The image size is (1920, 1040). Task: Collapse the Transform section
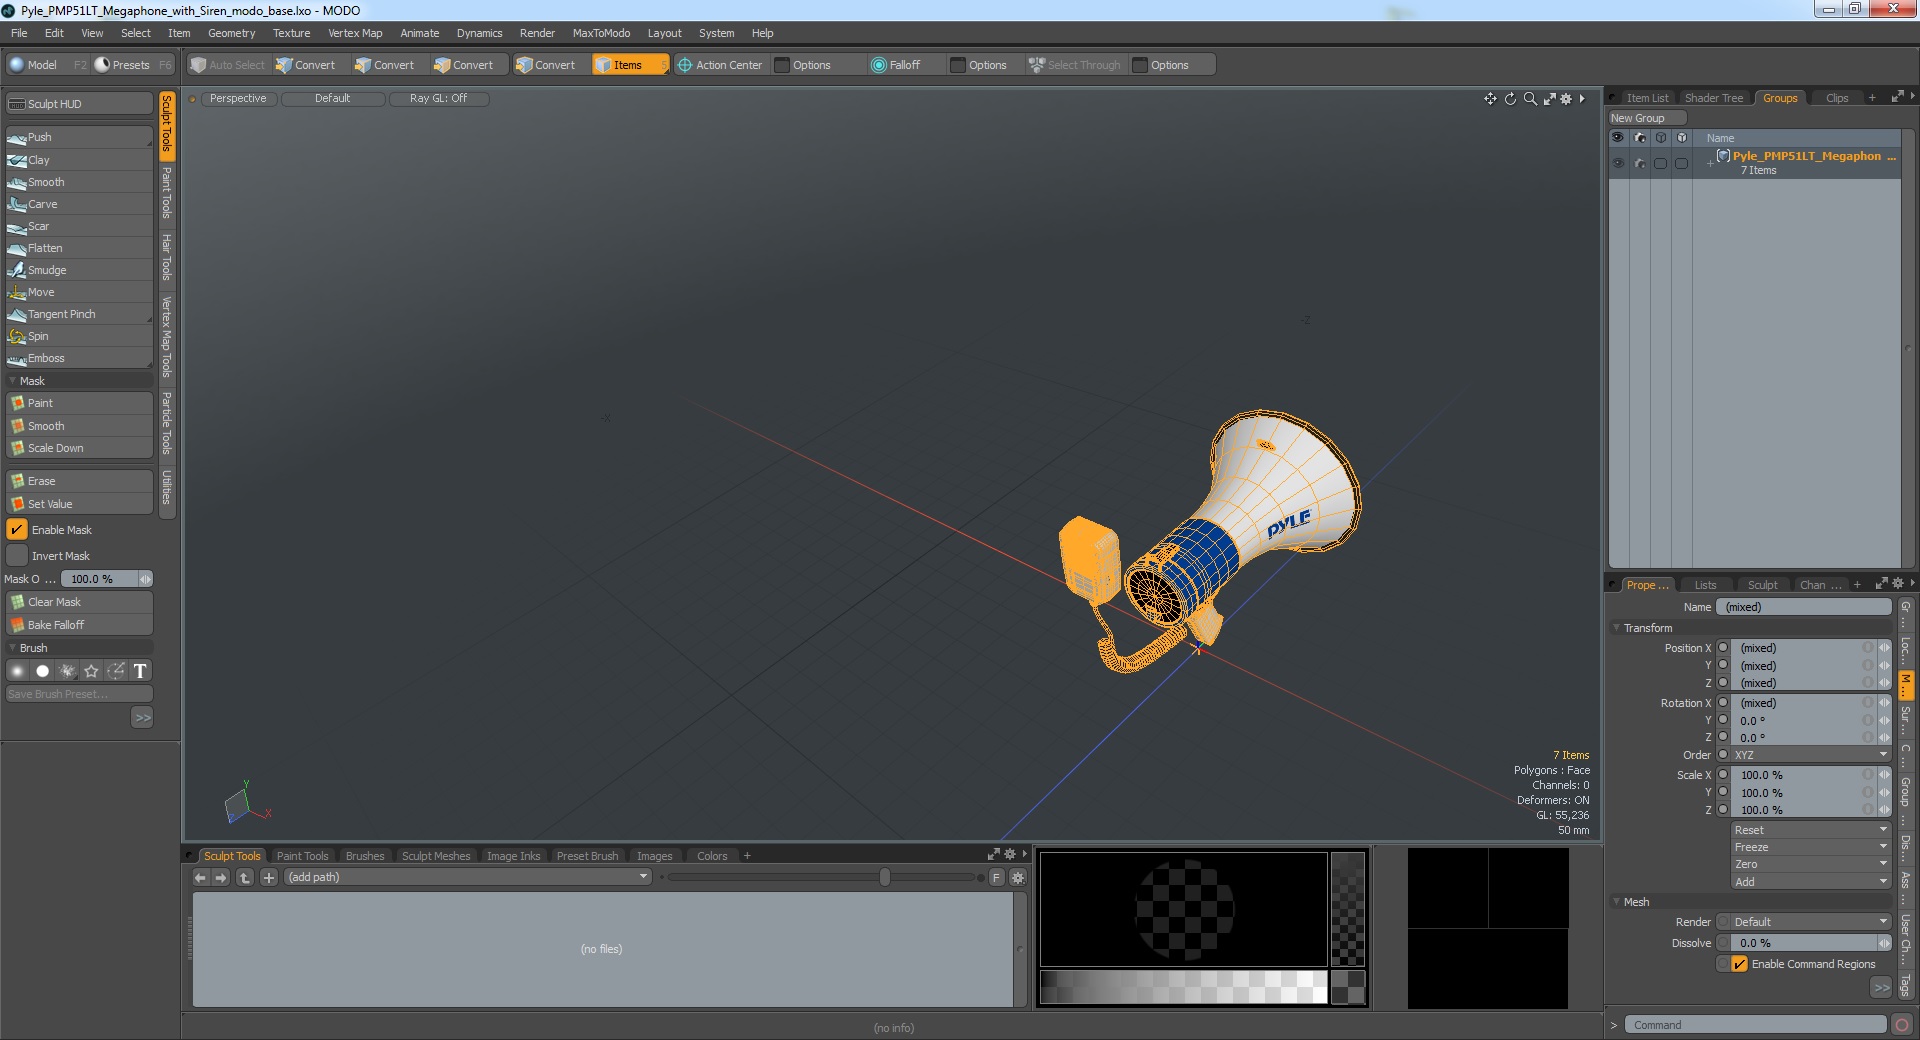1616,628
